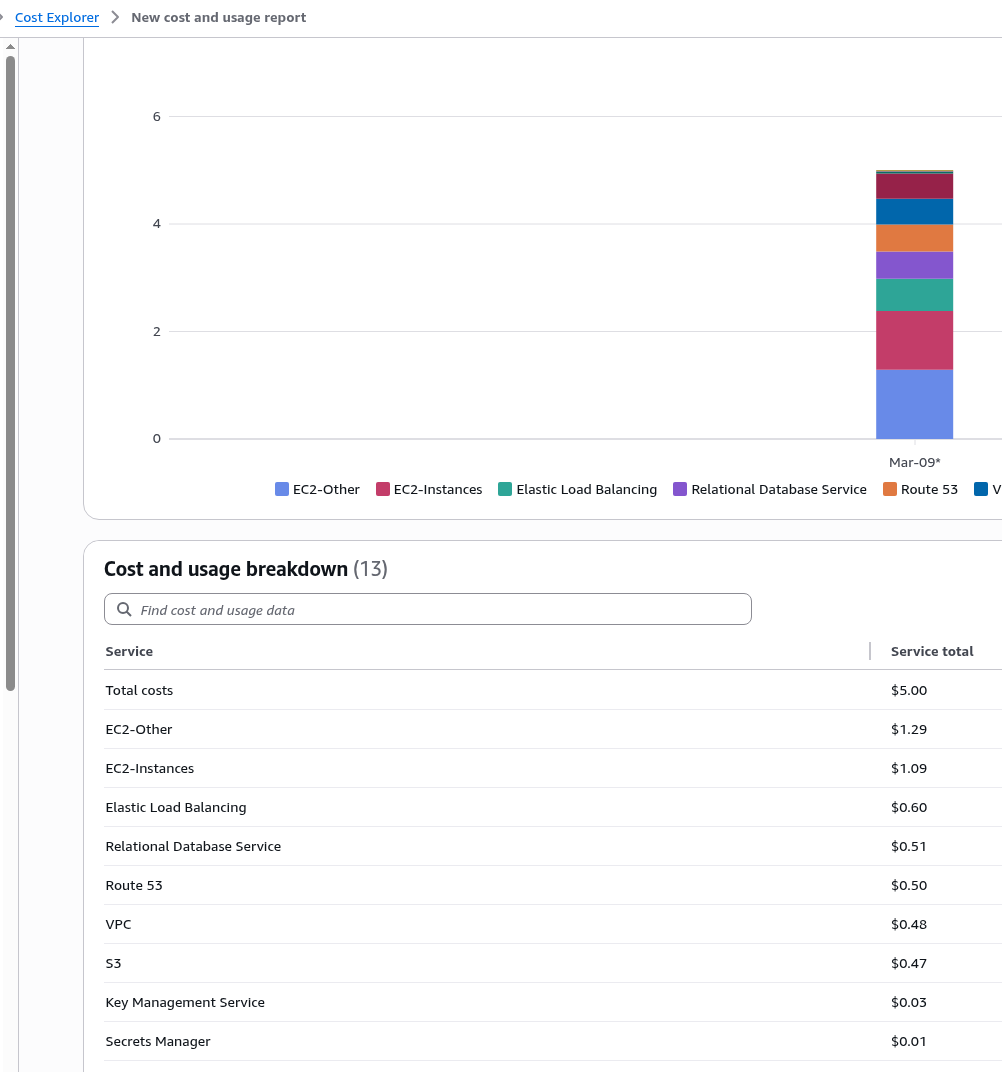Click the Elastic Load Balancing legend swatch
The image size is (1002, 1072).
(x=505, y=489)
